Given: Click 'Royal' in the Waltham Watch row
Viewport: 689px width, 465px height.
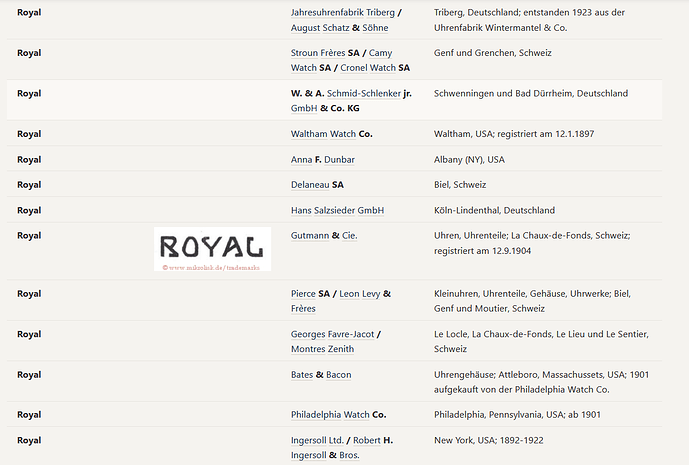Looking at the screenshot, I should point(29,134).
